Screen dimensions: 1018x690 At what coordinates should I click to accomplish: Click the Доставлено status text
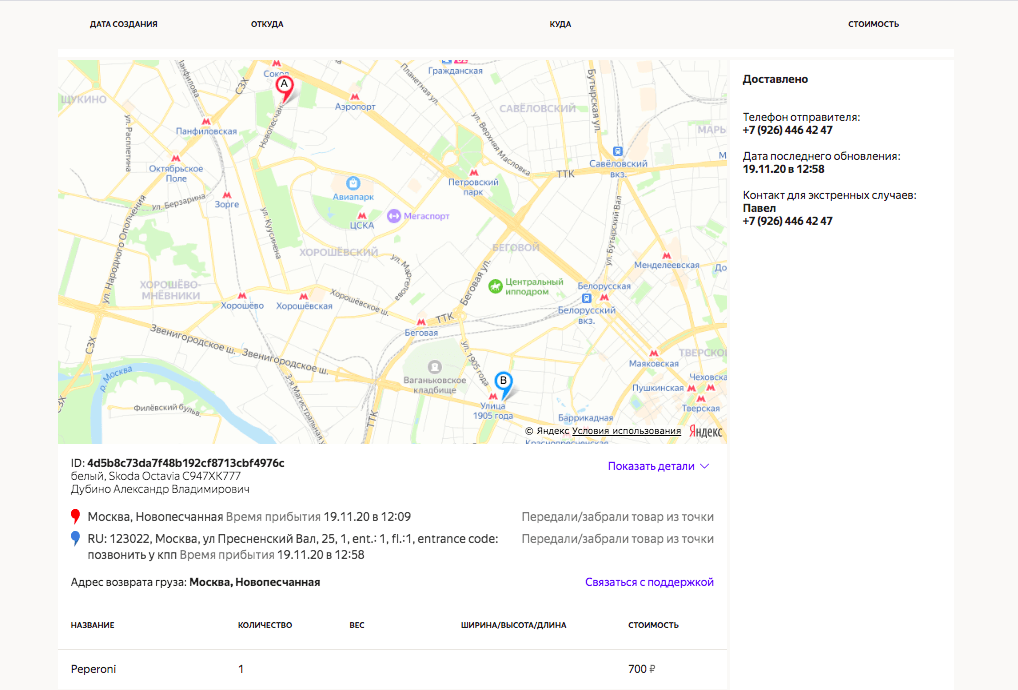pos(775,79)
